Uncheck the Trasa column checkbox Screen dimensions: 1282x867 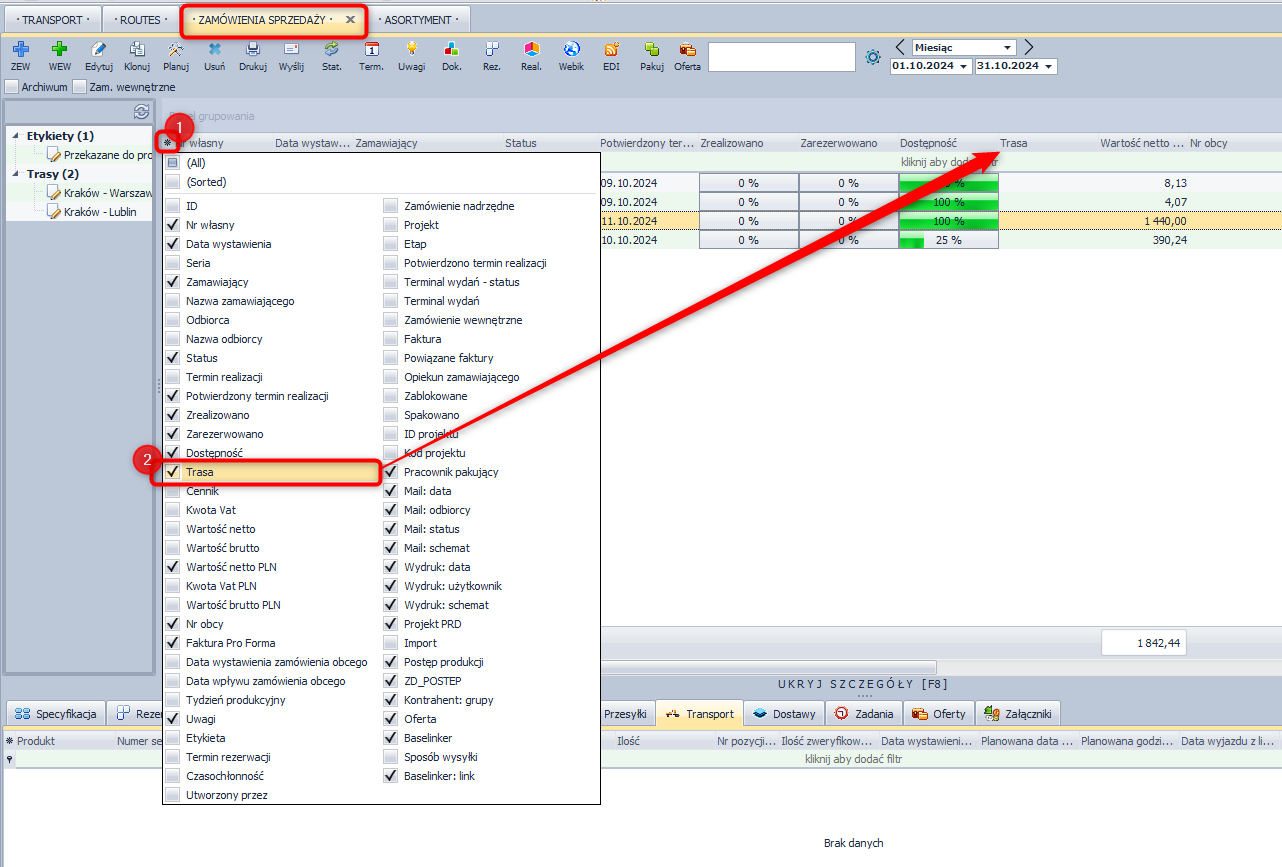coord(173,472)
